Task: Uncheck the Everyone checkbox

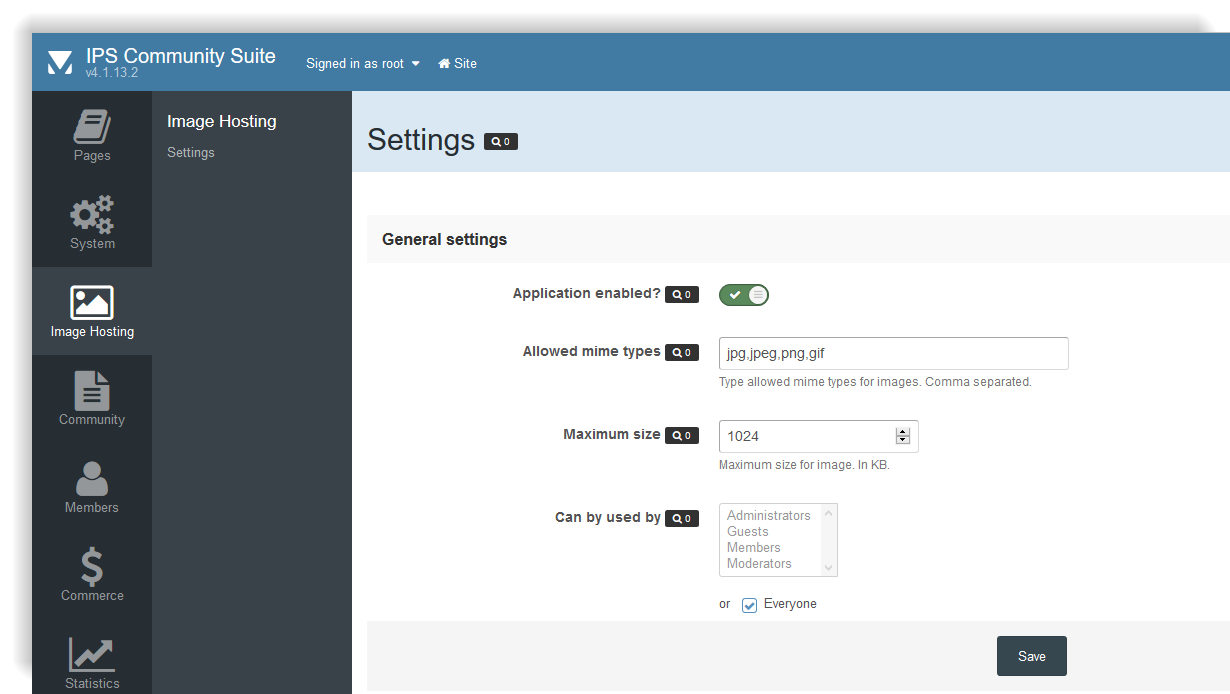Action: pos(750,605)
